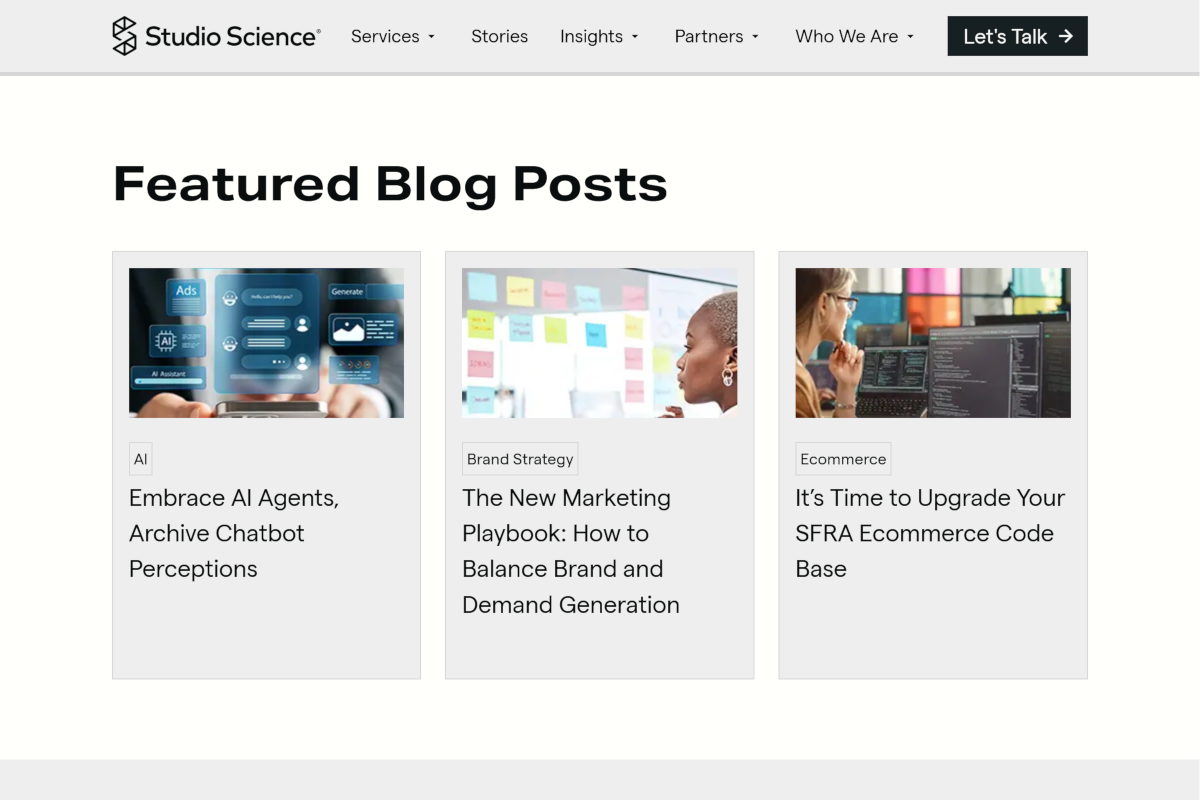Select Stories in the navigation menu
Screen dimensions: 1200x800
(x=499, y=36)
